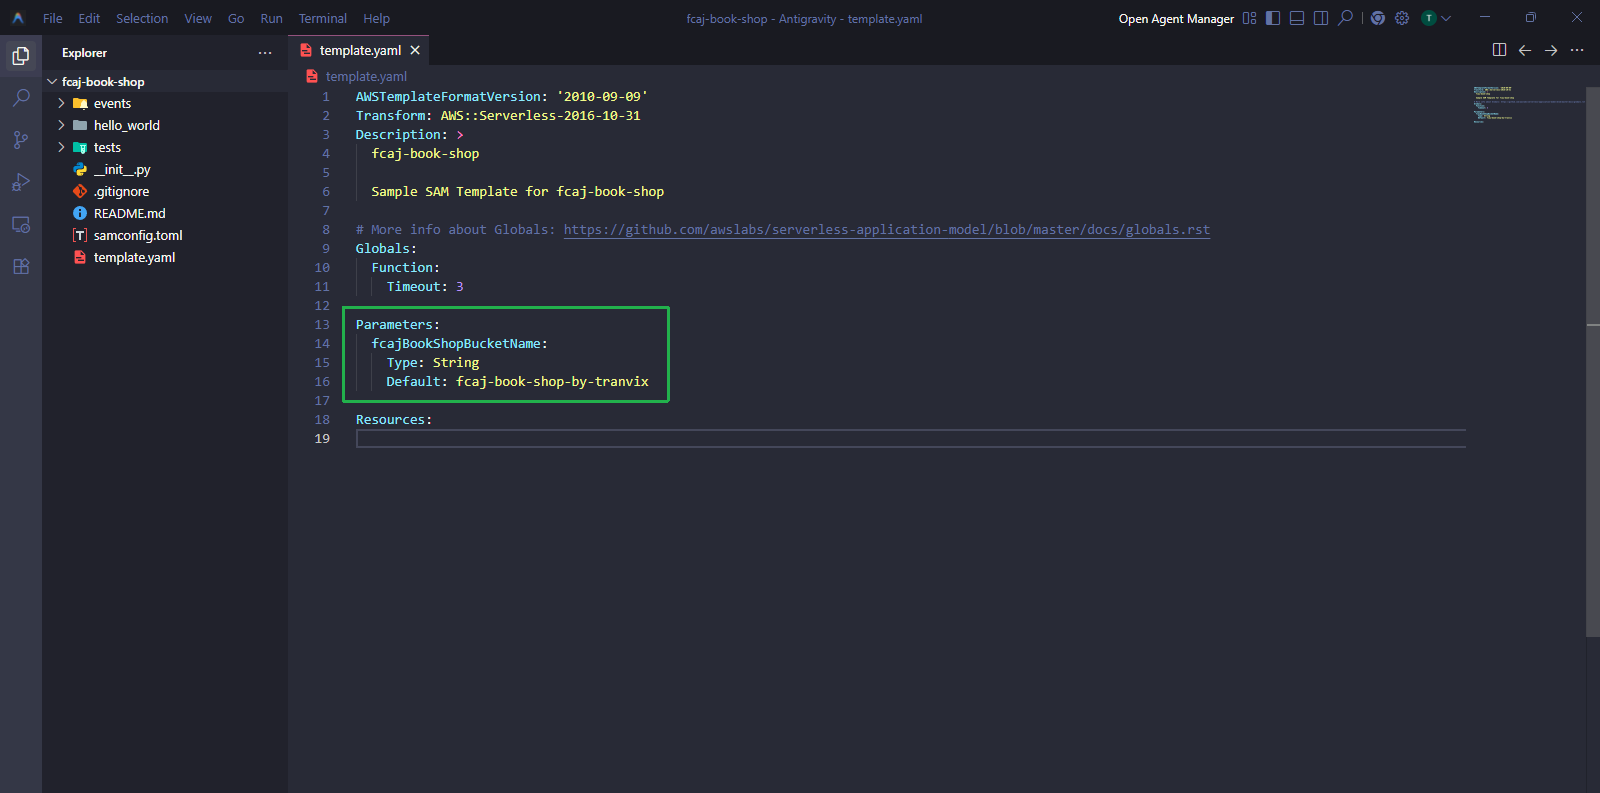Open the Run and Debug view
The width and height of the screenshot is (1600, 793).
click(21, 182)
